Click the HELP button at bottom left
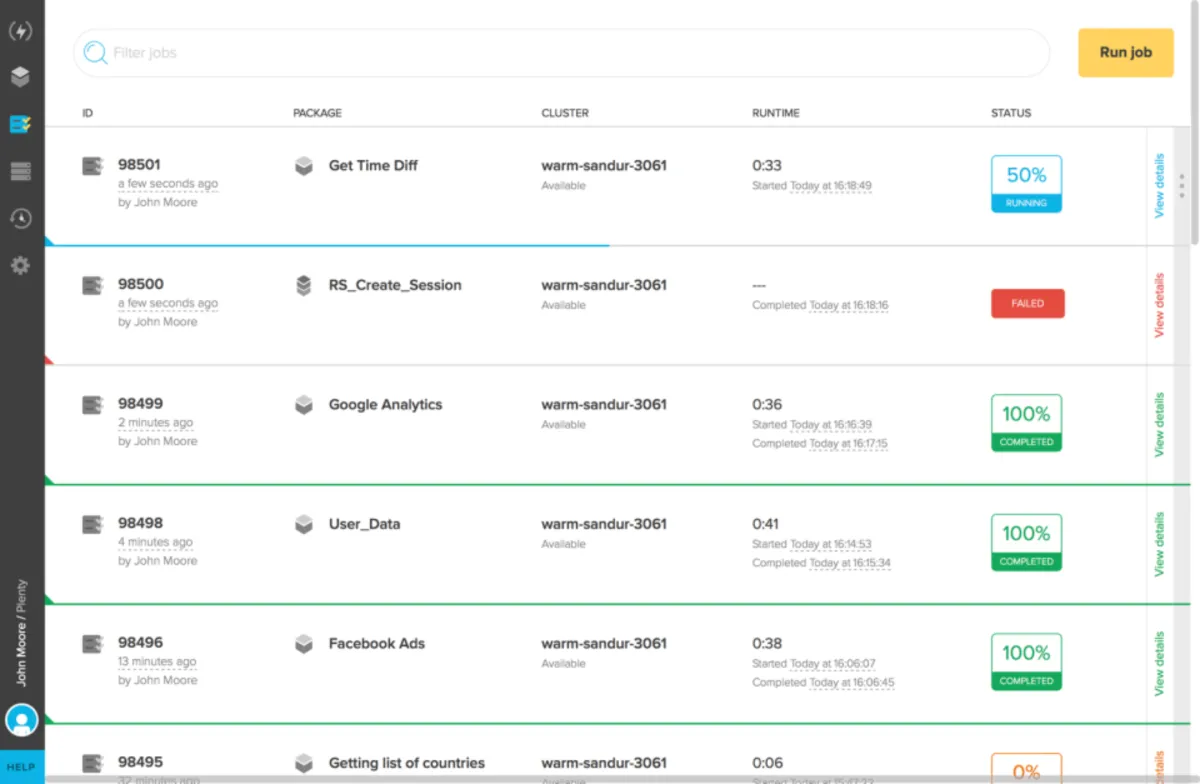The height and width of the screenshot is (784, 1200). (x=22, y=767)
